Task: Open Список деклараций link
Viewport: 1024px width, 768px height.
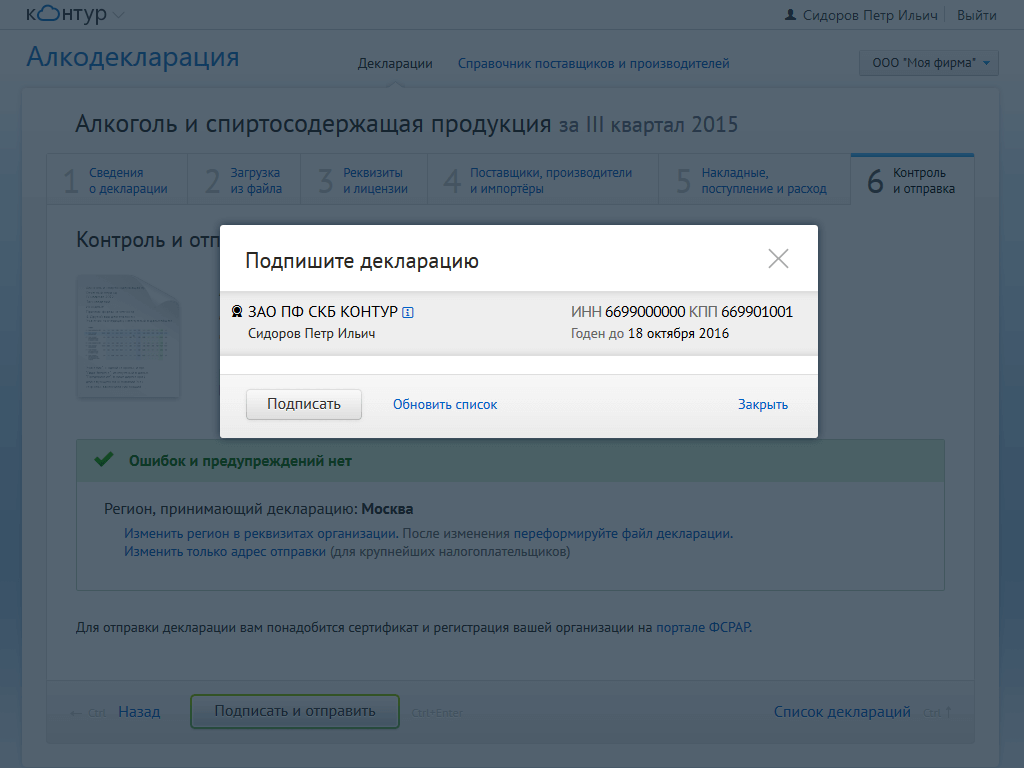Action: (x=842, y=712)
